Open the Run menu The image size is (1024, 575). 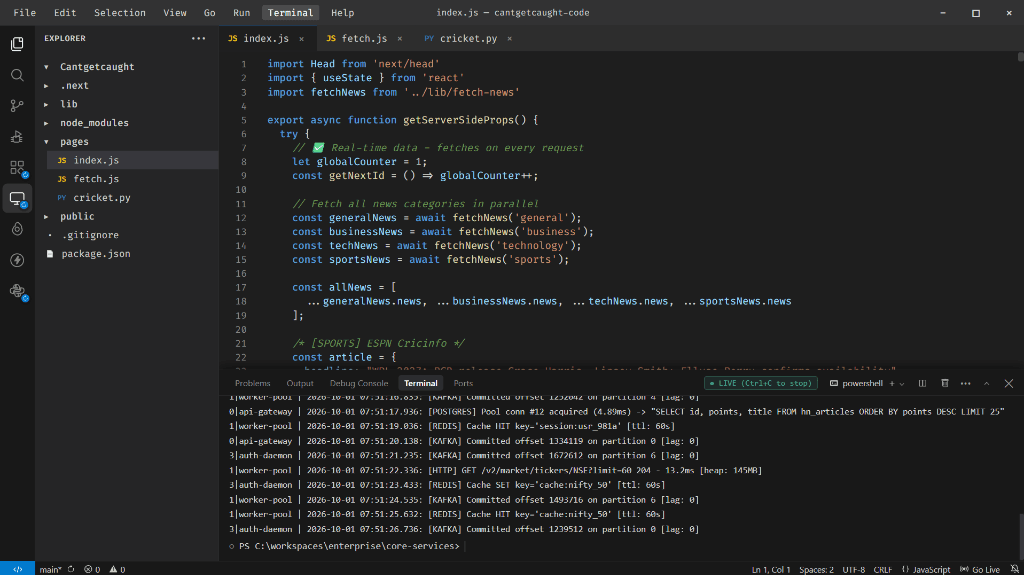[241, 12]
